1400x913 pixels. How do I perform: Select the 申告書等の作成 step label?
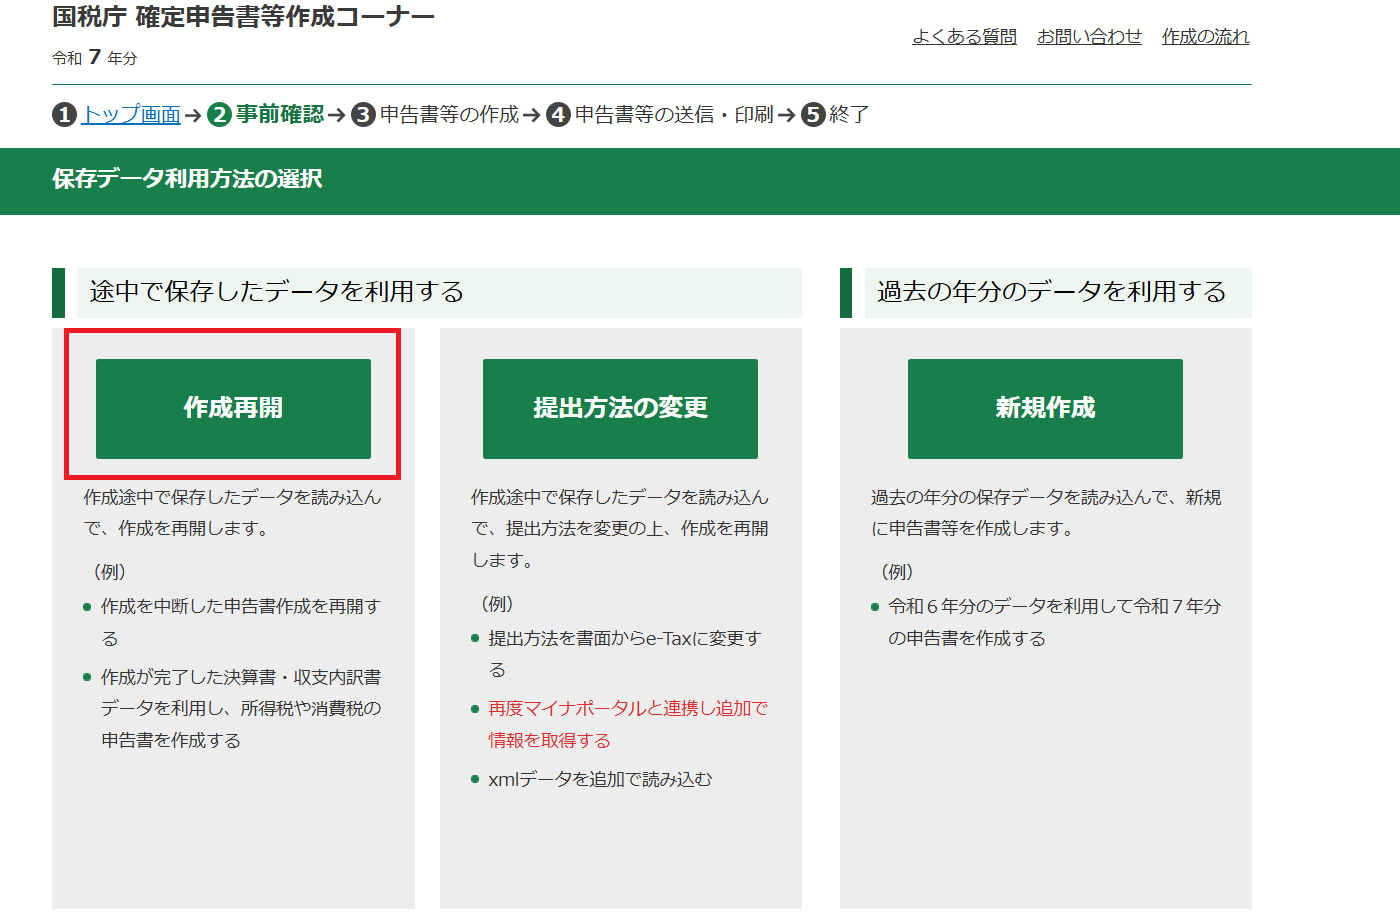click(x=449, y=115)
